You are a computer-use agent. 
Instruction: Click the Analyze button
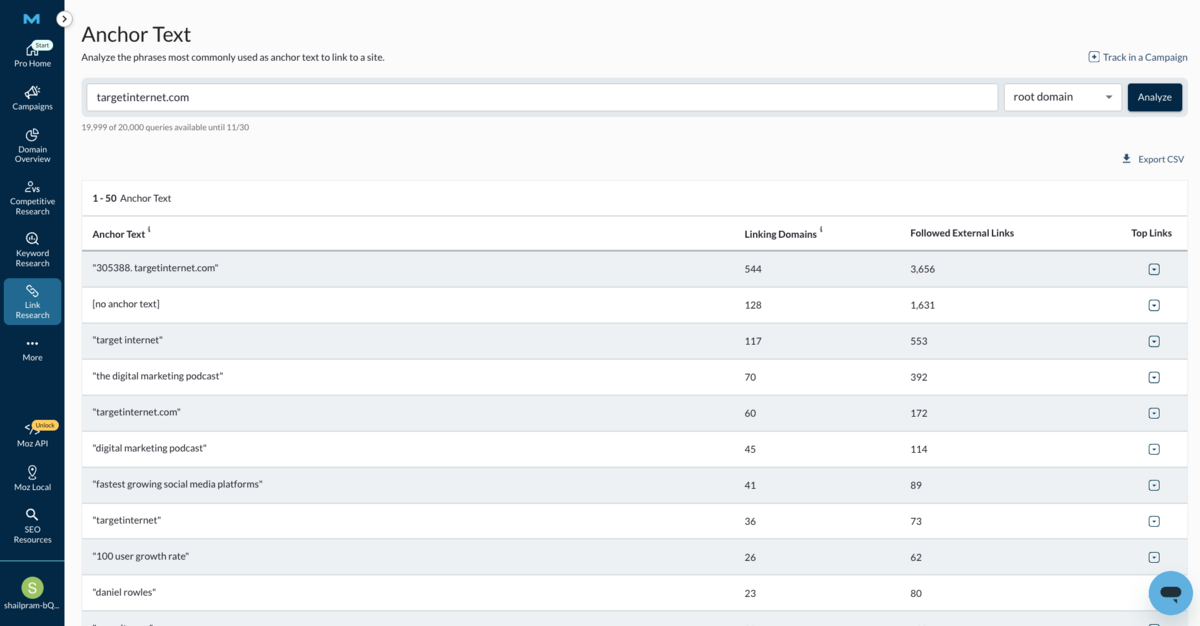click(1154, 97)
